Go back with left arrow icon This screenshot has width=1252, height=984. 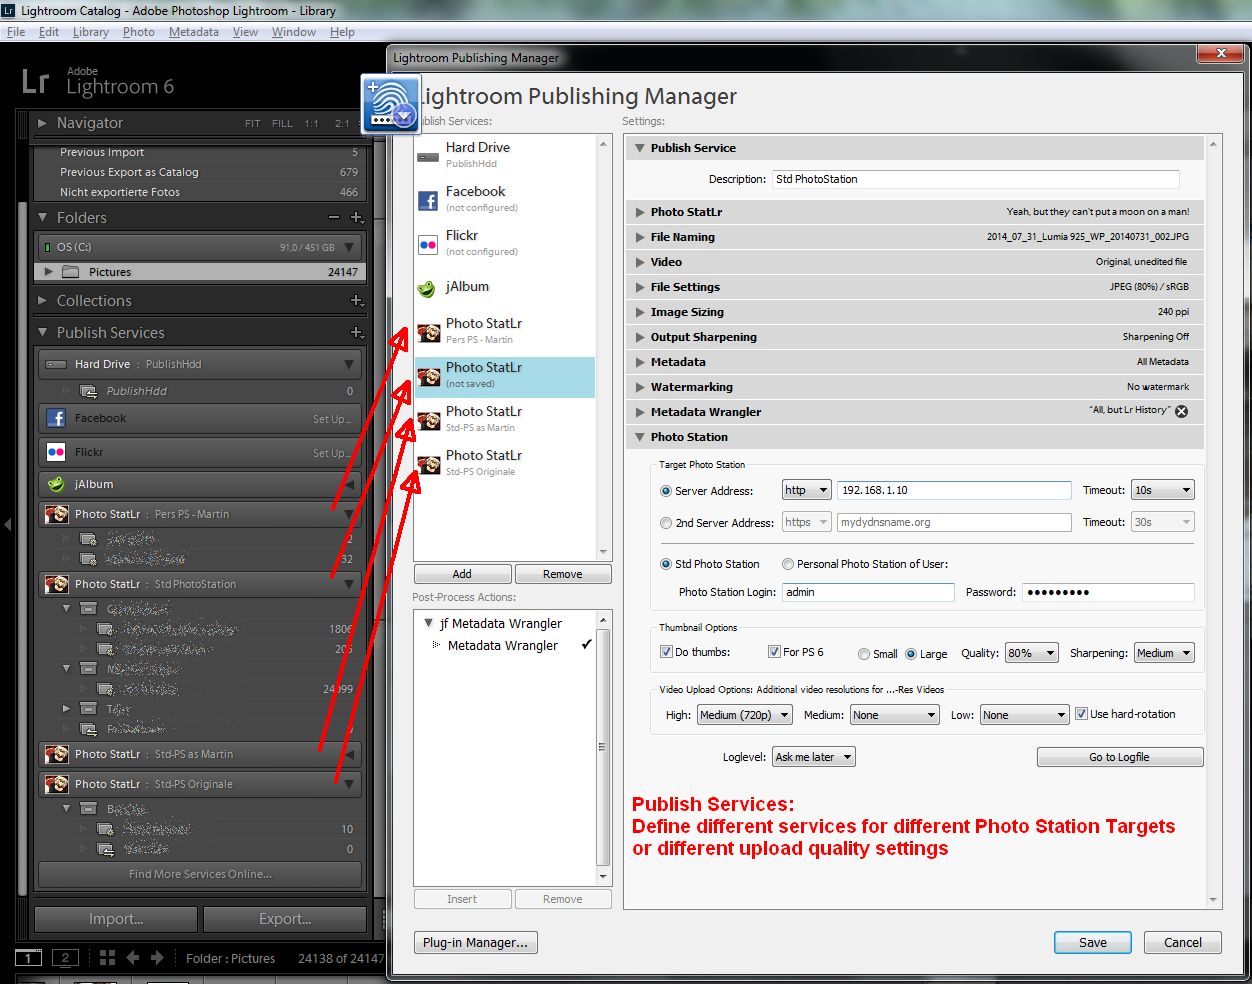click(x=133, y=958)
